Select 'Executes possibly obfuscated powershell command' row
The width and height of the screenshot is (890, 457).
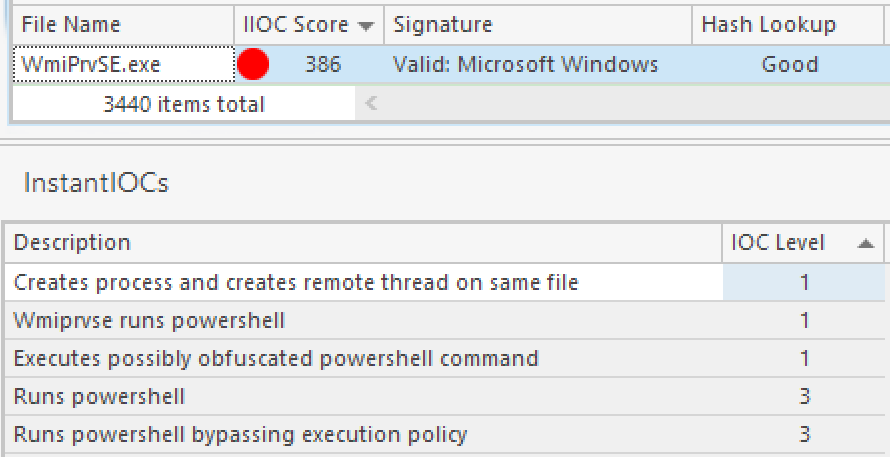pos(276,358)
